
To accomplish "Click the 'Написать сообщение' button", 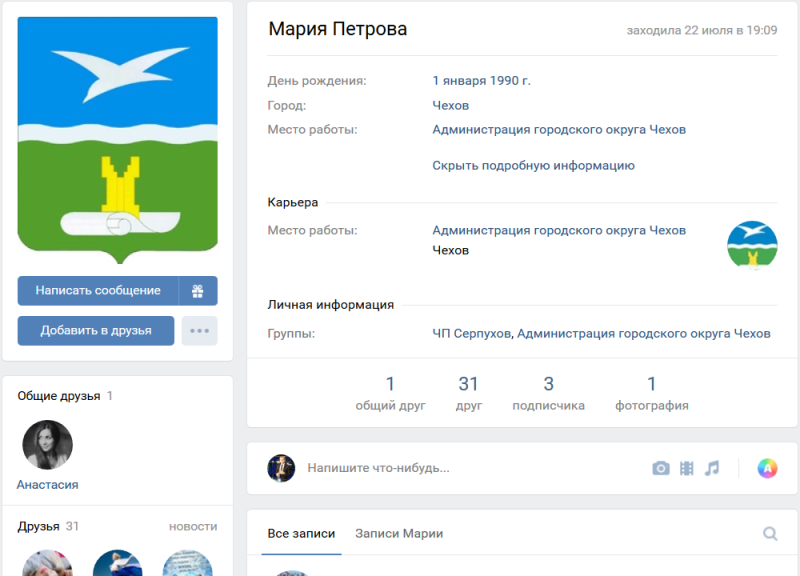I will tap(98, 291).
